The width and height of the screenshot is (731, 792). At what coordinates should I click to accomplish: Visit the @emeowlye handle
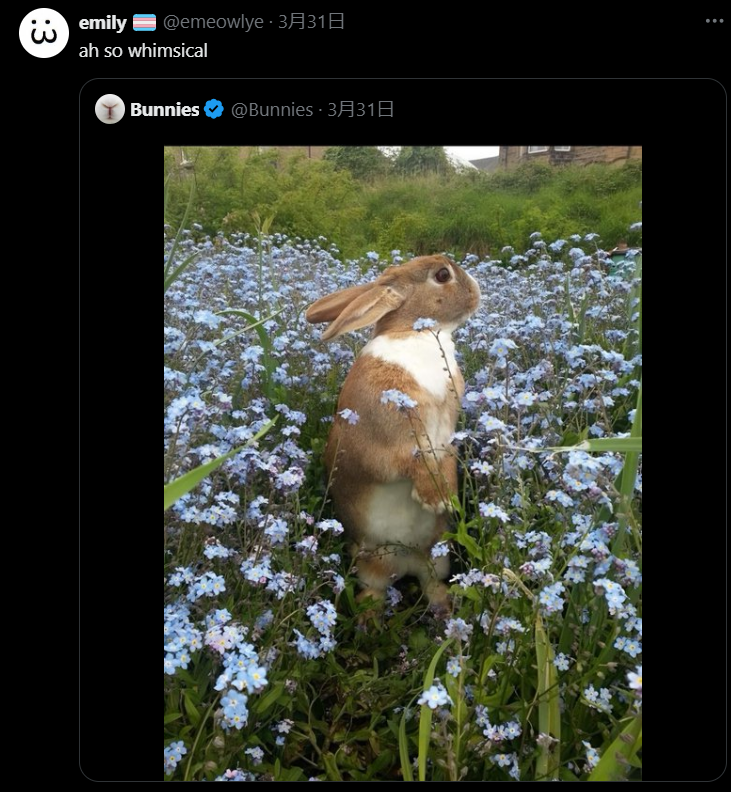[x=213, y=22]
